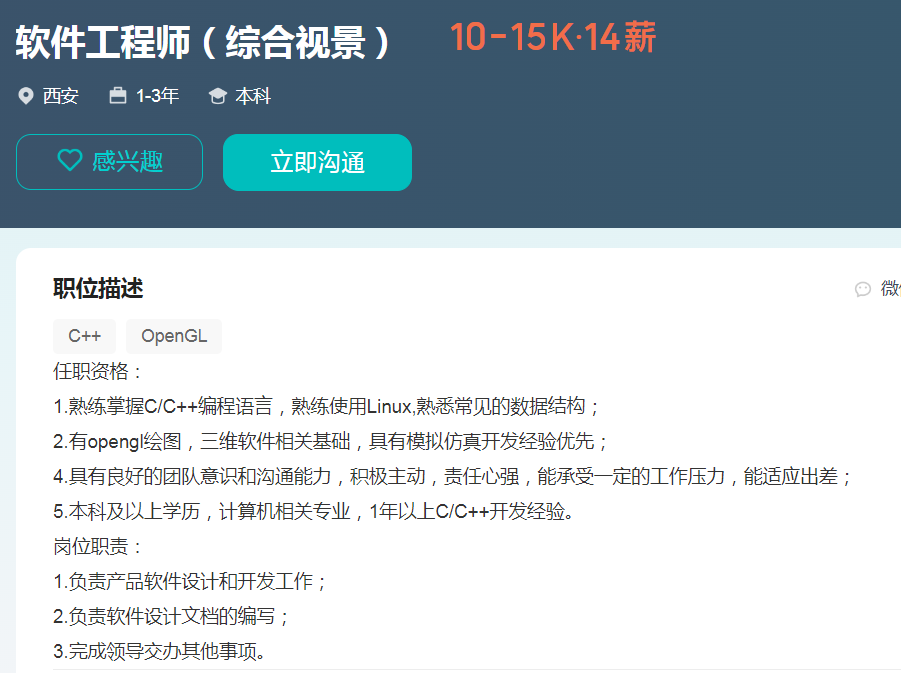Click the briefcase icon beside 1-3年
The width and height of the screenshot is (901, 673).
pos(118,96)
